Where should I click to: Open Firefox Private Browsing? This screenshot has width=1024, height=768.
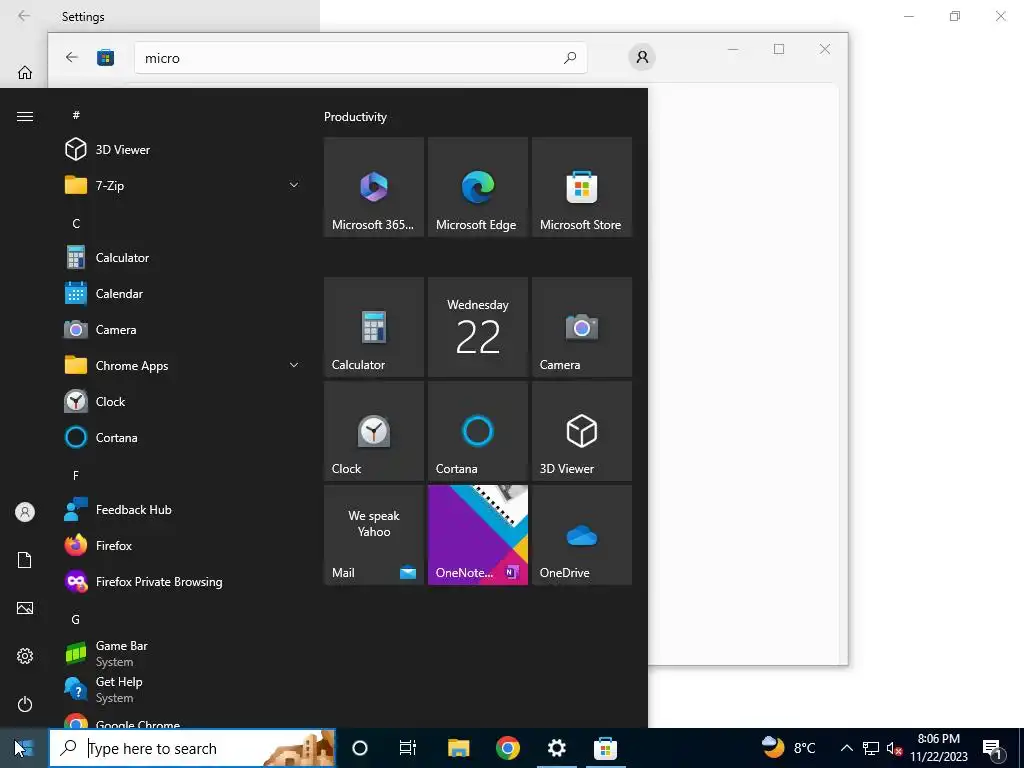(x=182, y=581)
